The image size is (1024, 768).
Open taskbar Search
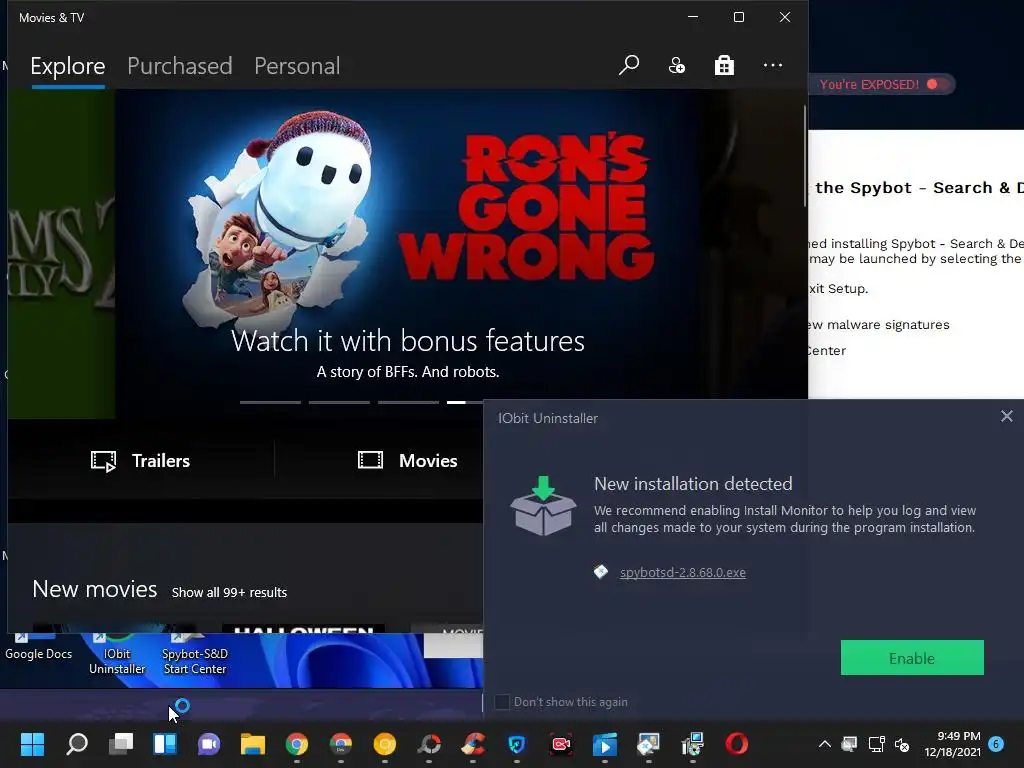(76, 744)
